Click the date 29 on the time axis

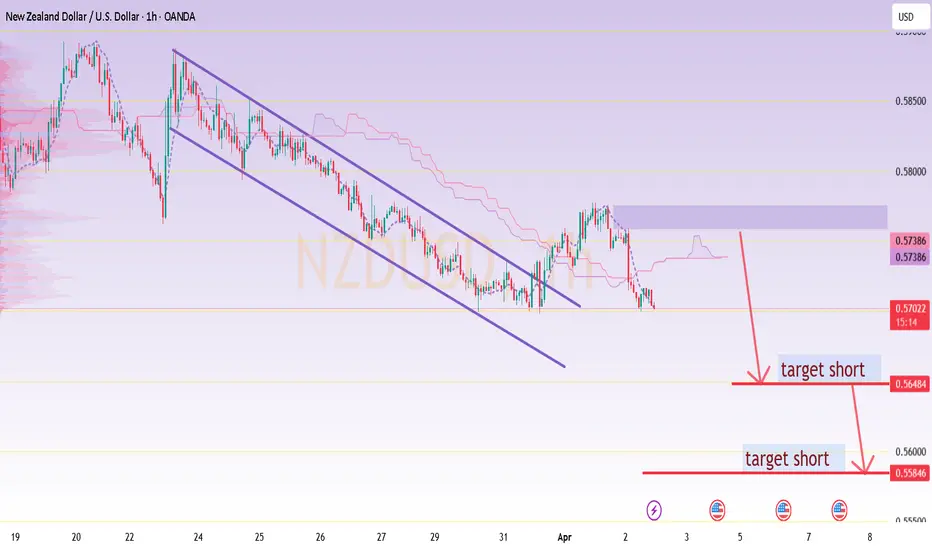point(434,537)
